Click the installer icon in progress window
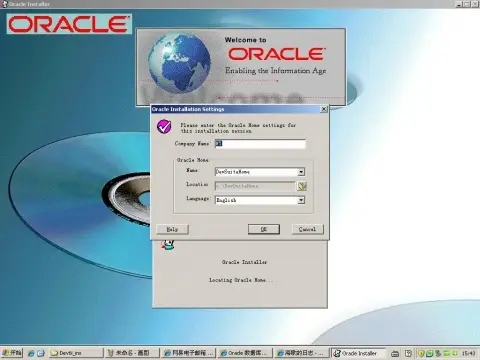The width and height of the screenshot is (480, 360). [x=168, y=245]
